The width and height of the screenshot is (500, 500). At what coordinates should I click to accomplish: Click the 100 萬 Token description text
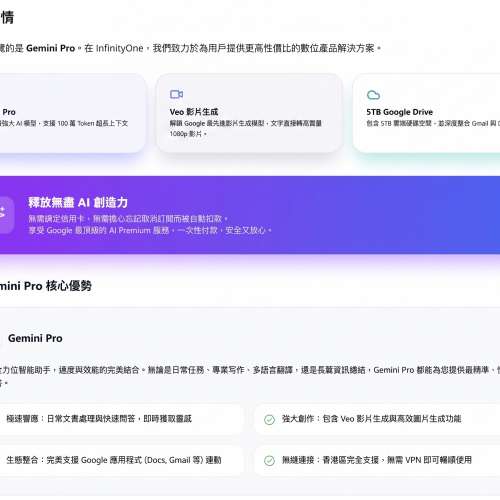[x=64, y=123]
